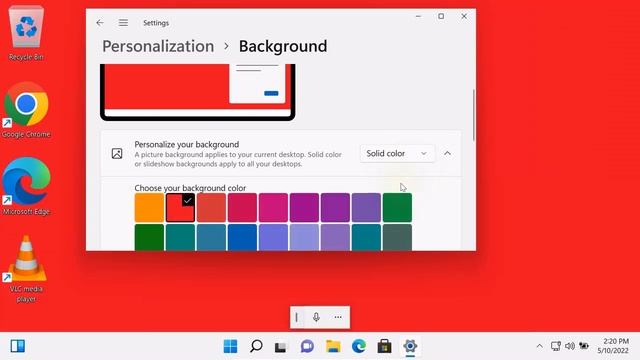Open taskbar Search magnifier

(256, 346)
